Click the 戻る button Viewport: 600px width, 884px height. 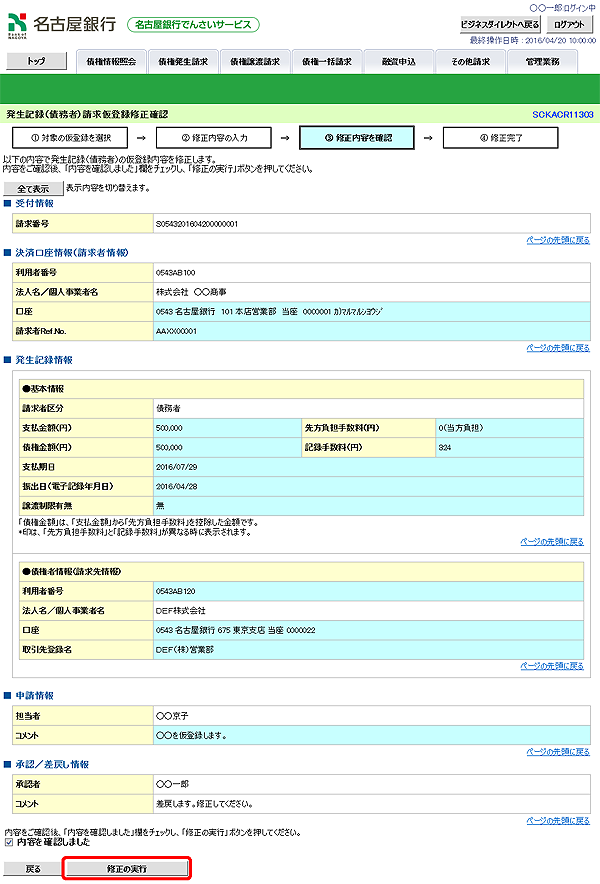[x=33, y=869]
